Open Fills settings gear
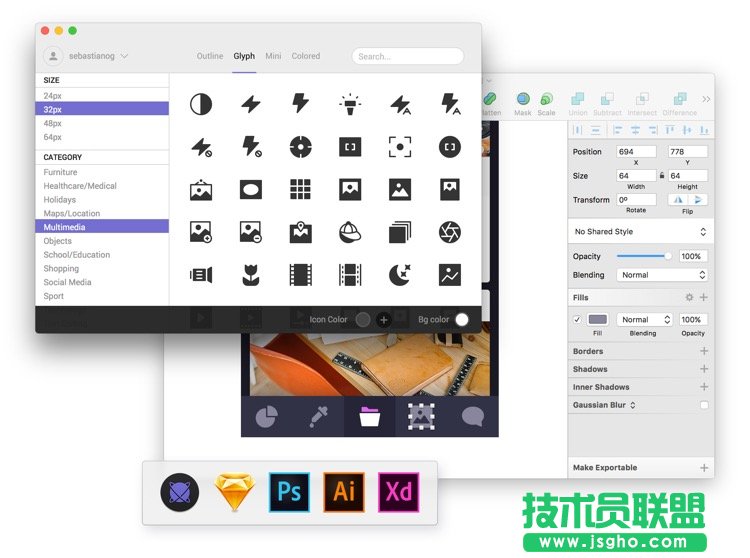 tap(689, 297)
